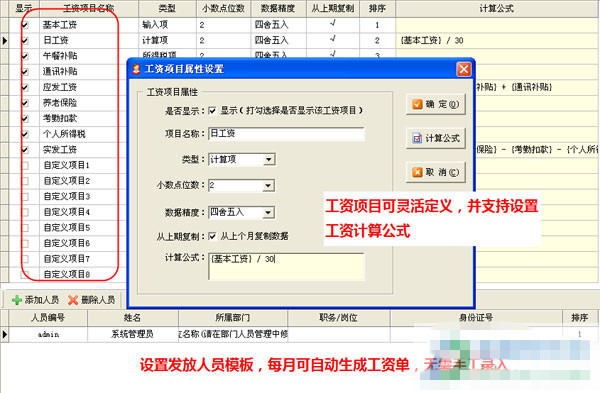The width and height of the screenshot is (600, 393).
Task: Select the admin personnel number cell
Action: (x=48, y=334)
